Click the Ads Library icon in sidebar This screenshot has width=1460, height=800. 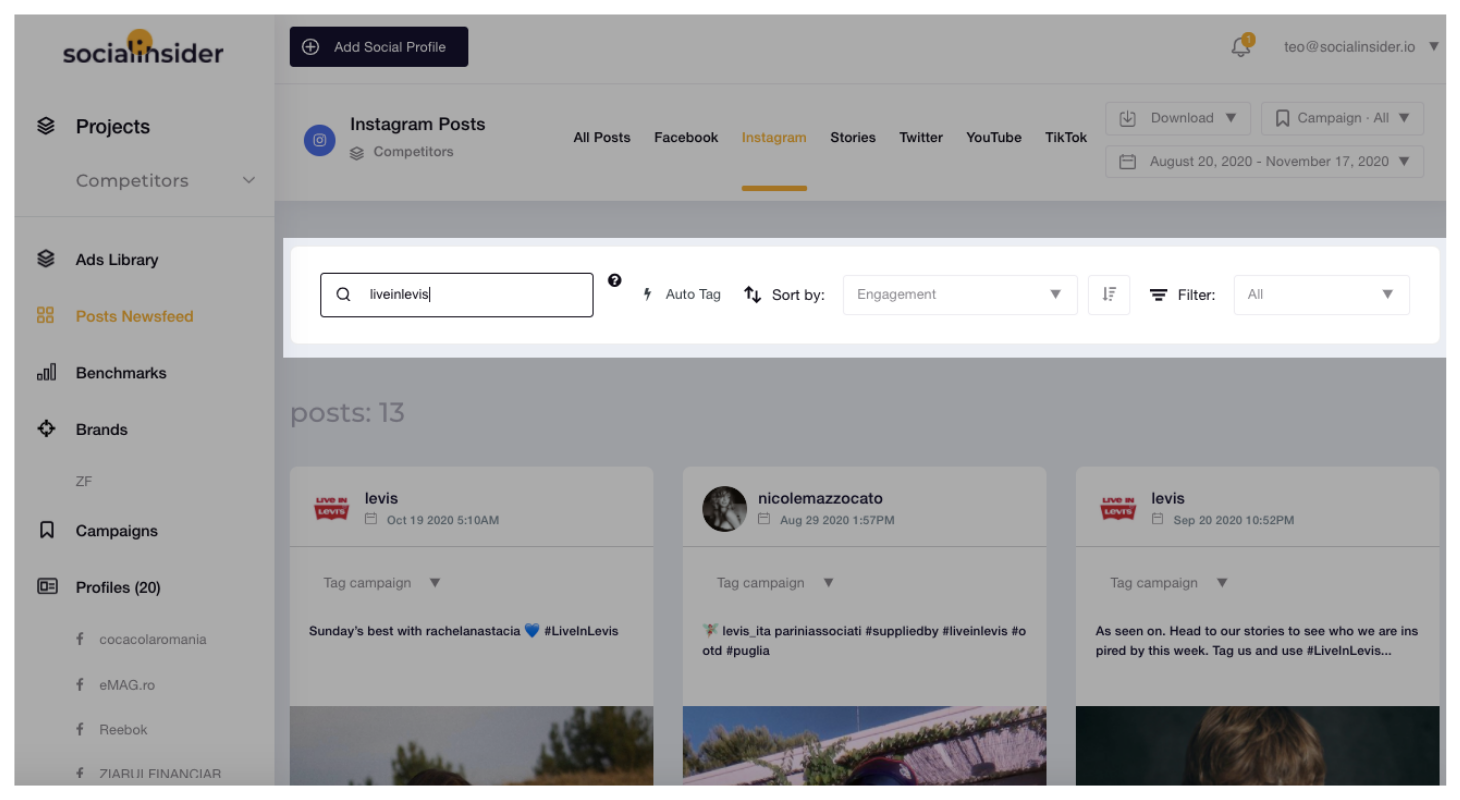(46, 259)
